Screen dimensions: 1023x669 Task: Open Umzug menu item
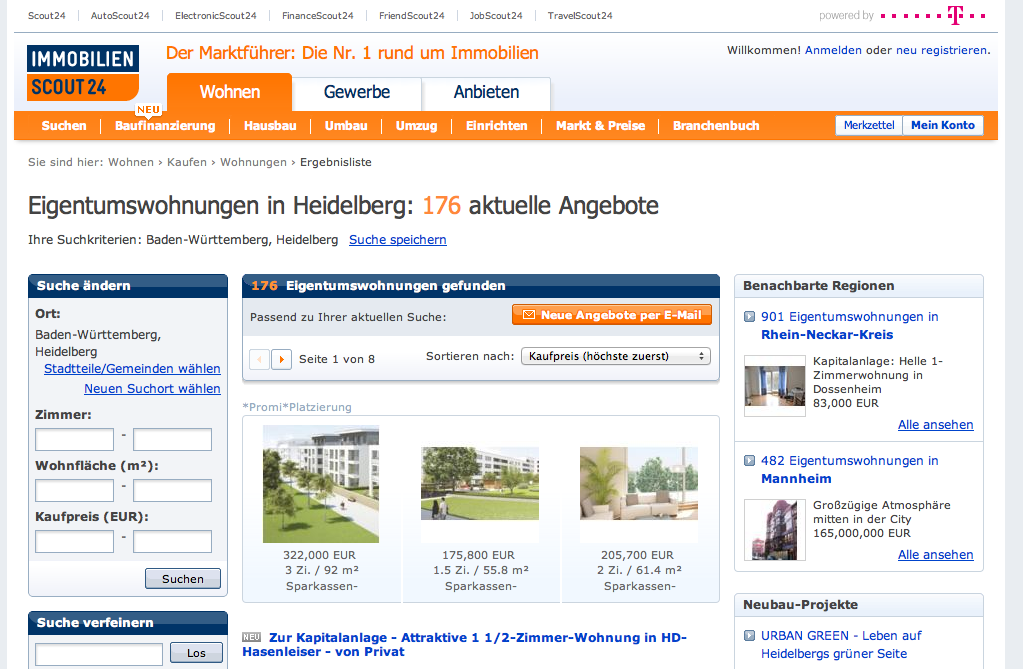pos(416,126)
